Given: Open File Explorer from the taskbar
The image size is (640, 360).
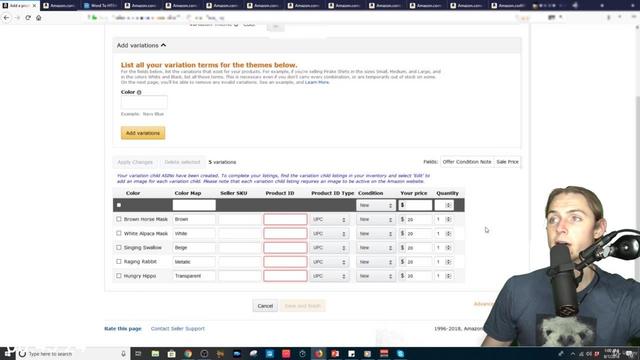Looking at the screenshot, I should [155, 354].
